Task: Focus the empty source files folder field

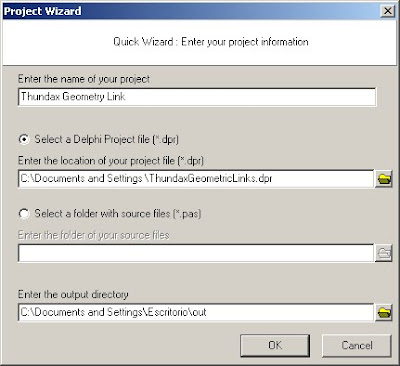Action: (196, 253)
